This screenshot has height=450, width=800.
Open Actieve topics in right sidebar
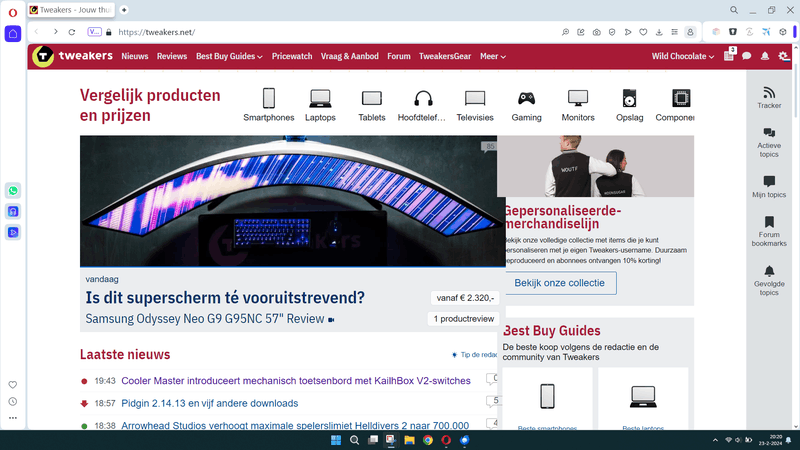click(769, 142)
